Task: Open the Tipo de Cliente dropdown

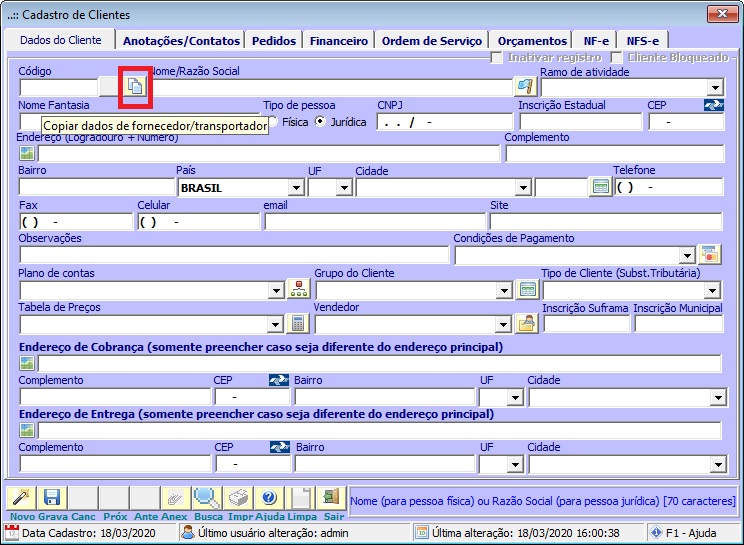Action: click(x=712, y=290)
